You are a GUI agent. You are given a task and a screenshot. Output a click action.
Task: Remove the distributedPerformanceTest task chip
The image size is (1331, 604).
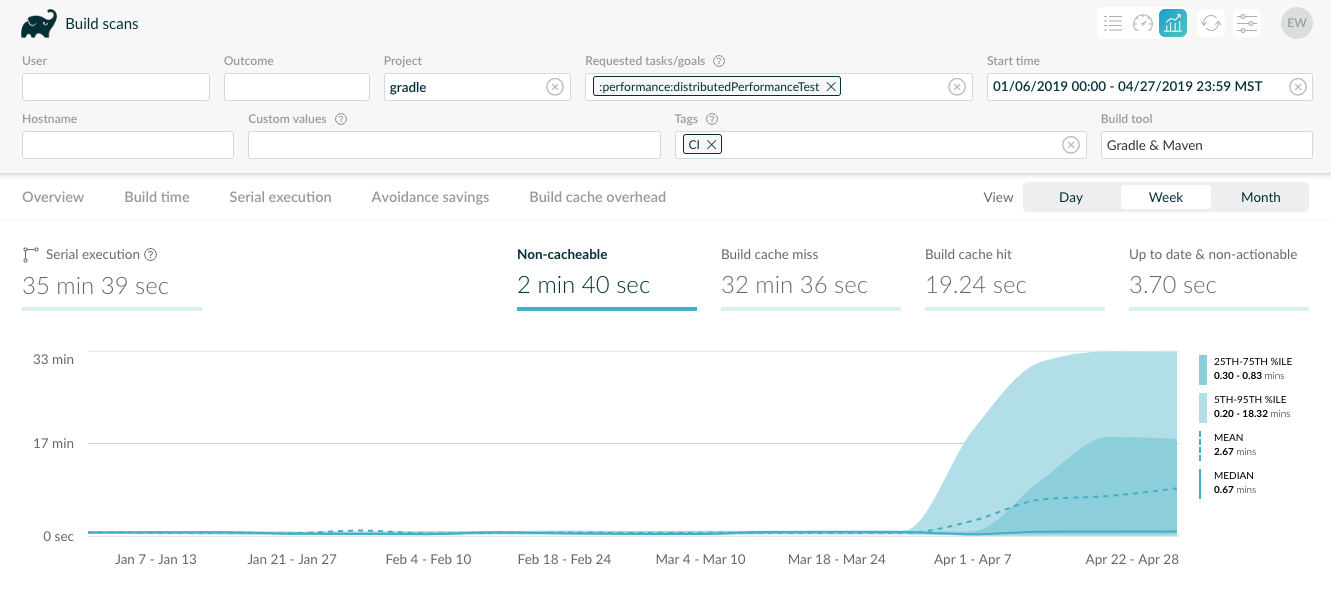tap(830, 87)
